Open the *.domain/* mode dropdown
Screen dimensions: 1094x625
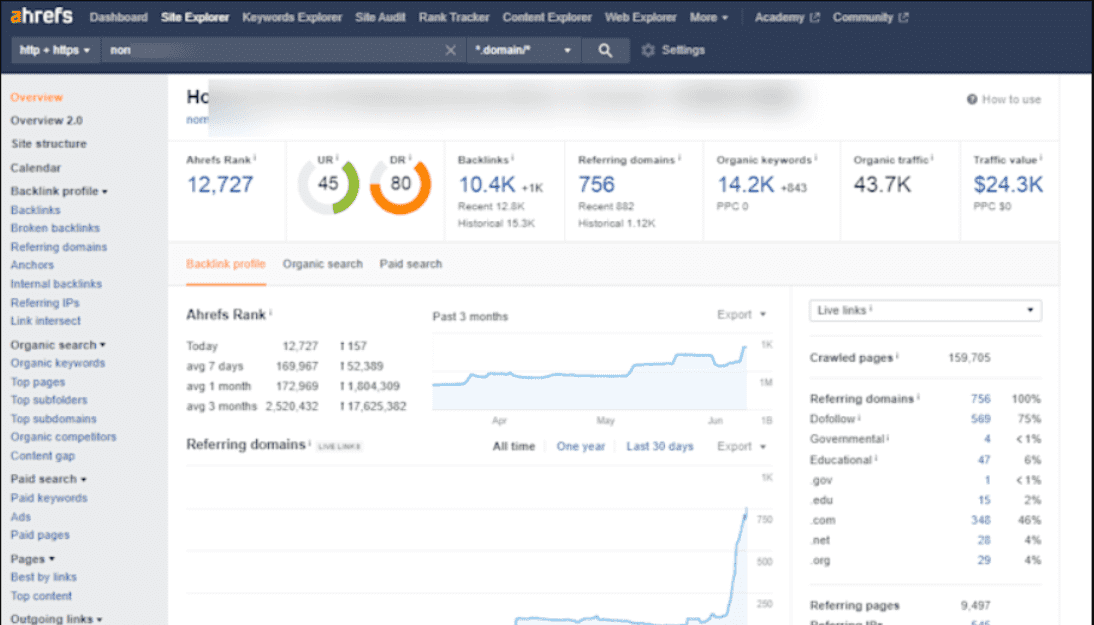pos(525,51)
